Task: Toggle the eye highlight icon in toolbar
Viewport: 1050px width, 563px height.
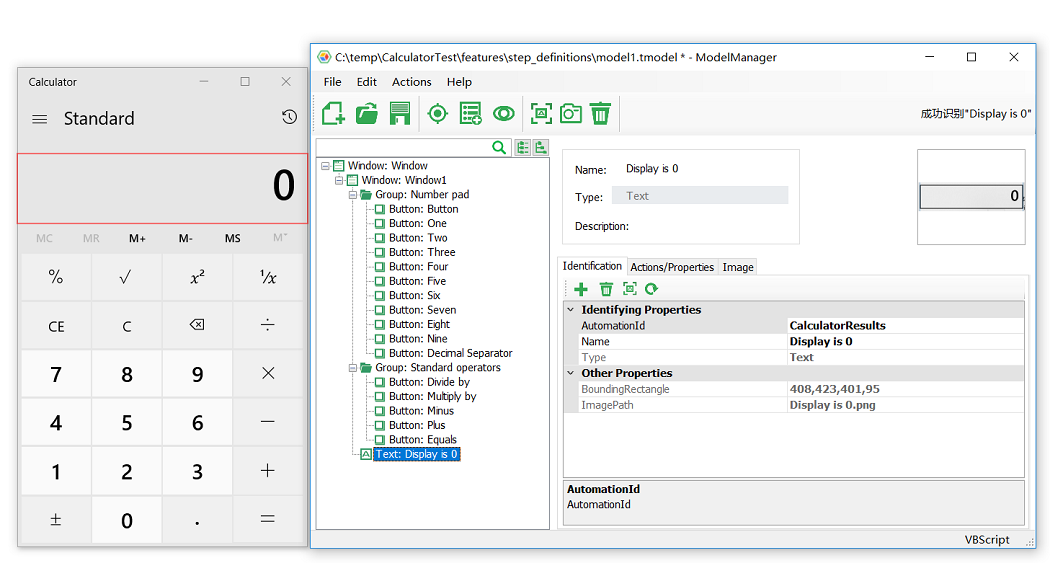Action: (504, 114)
